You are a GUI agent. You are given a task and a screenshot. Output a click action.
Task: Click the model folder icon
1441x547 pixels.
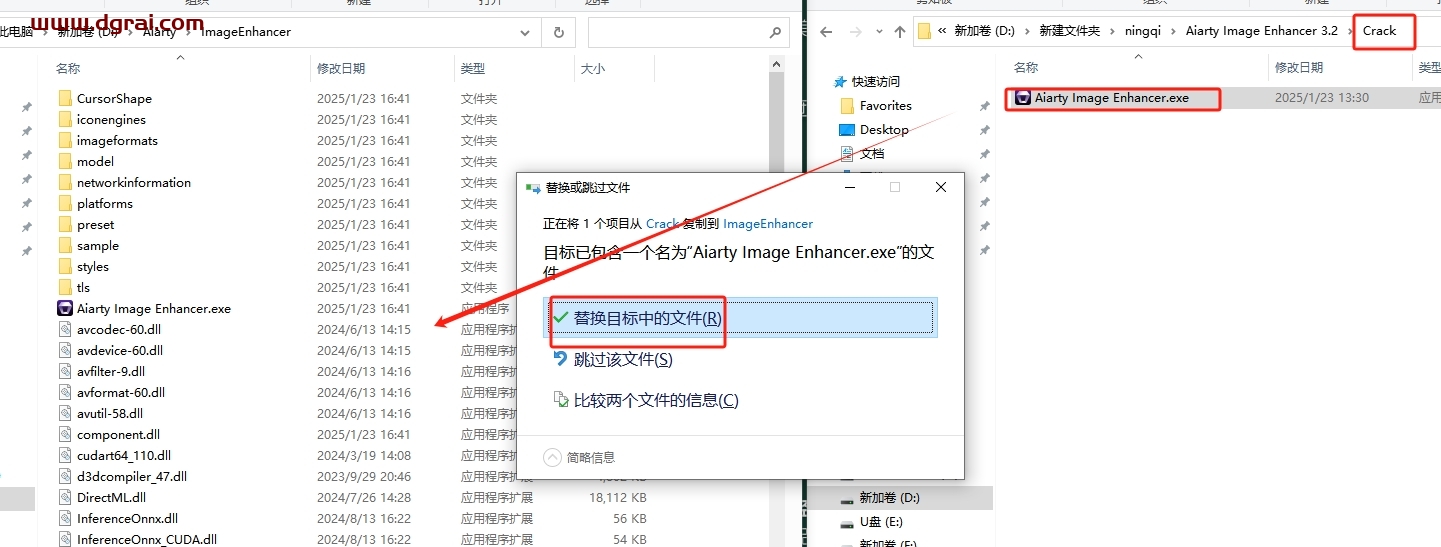pos(65,161)
